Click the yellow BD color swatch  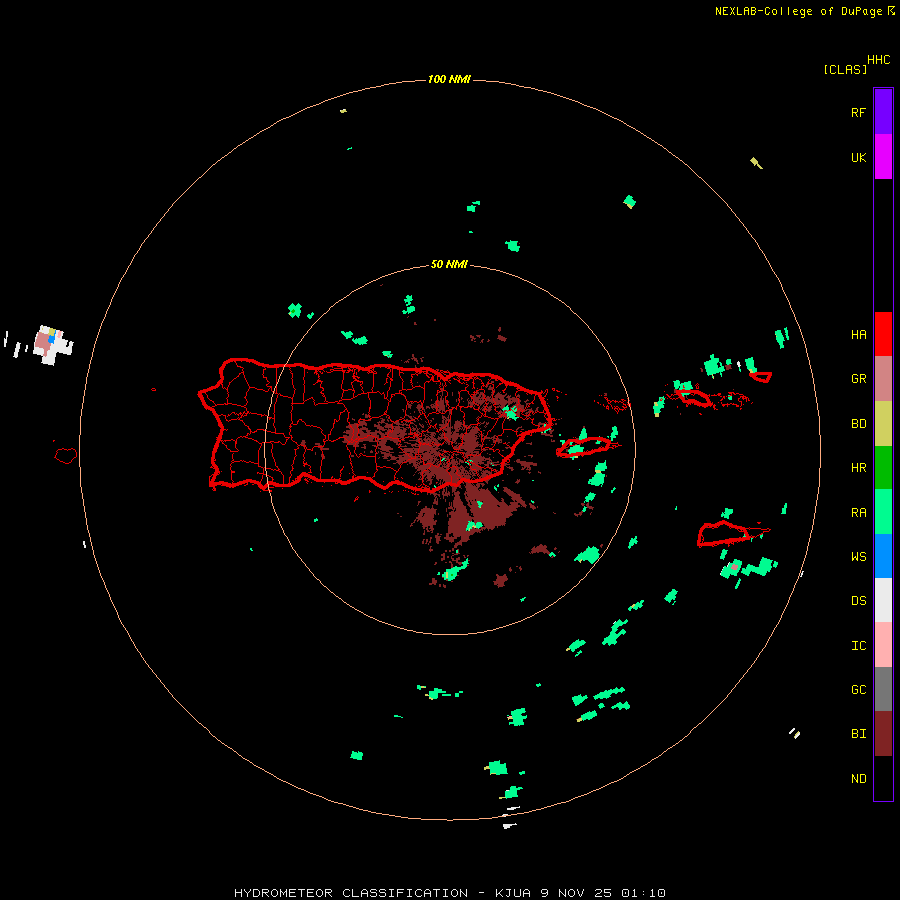click(883, 424)
